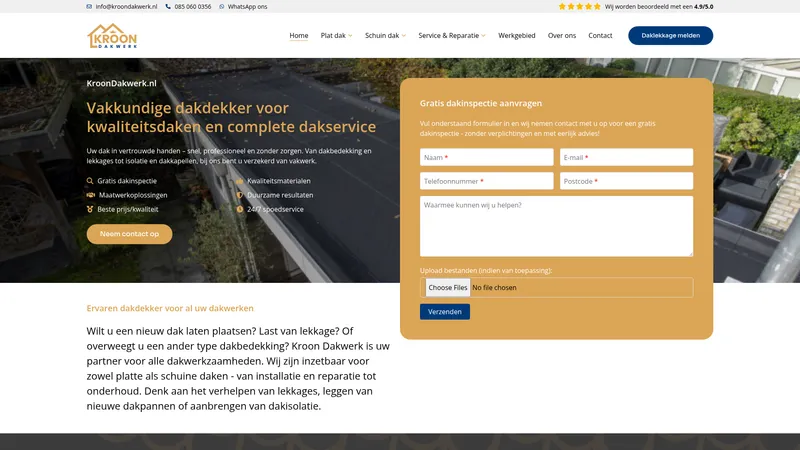Click the Ervaren dakdekker voor al uw dakwerken heading
The width and height of the screenshot is (800, 450).
click(x=170, y=308)
